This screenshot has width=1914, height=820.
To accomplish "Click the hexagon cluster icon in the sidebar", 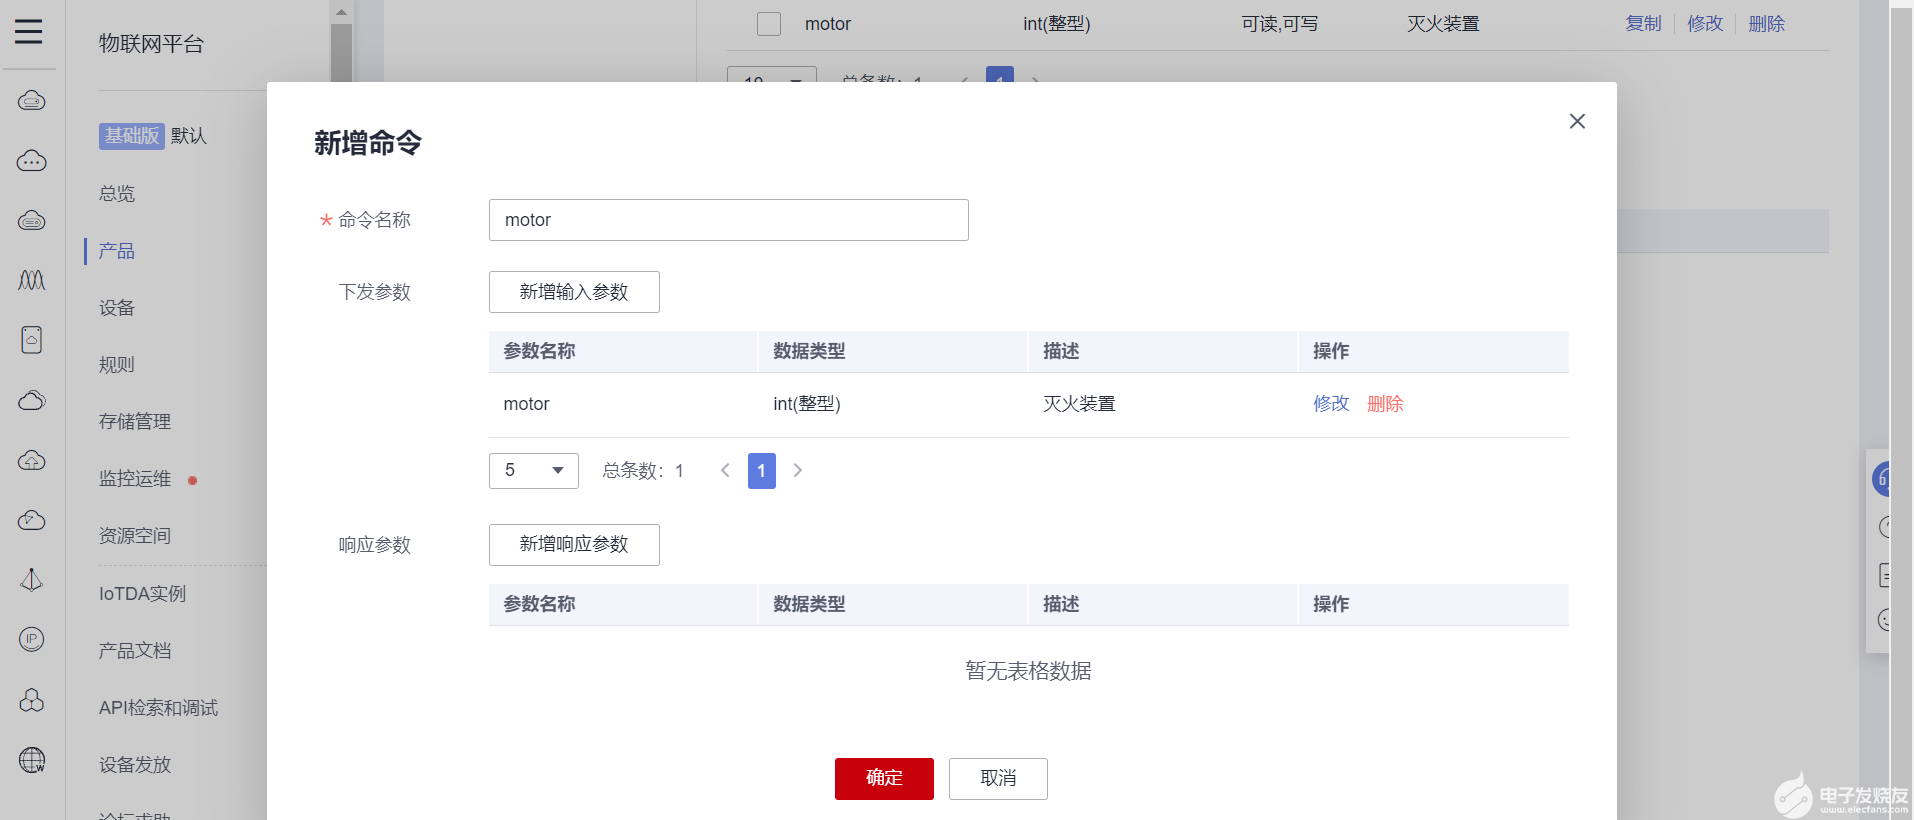I will [32, 700].
